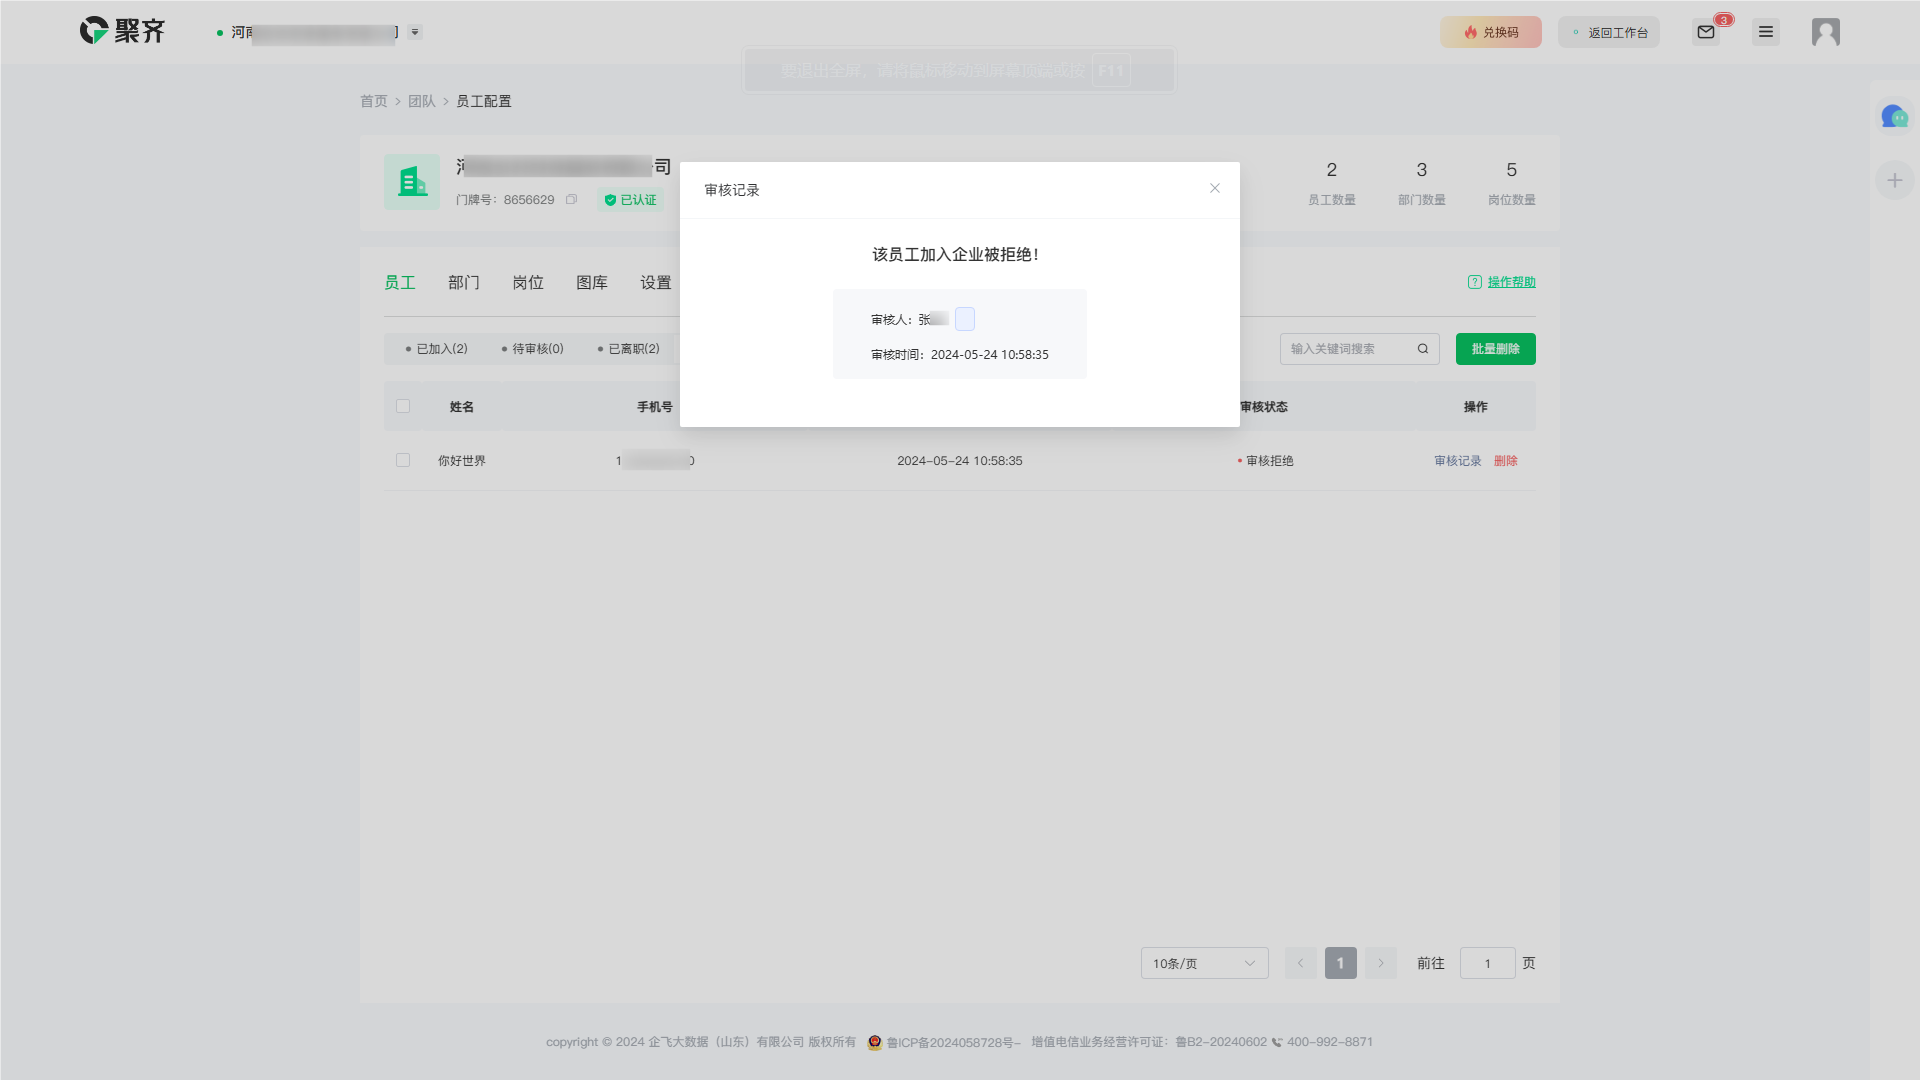Screen dimensions: 1920x1080
Task: Click 删除 for the 你好世界 row
Action: click(1505, 461)
